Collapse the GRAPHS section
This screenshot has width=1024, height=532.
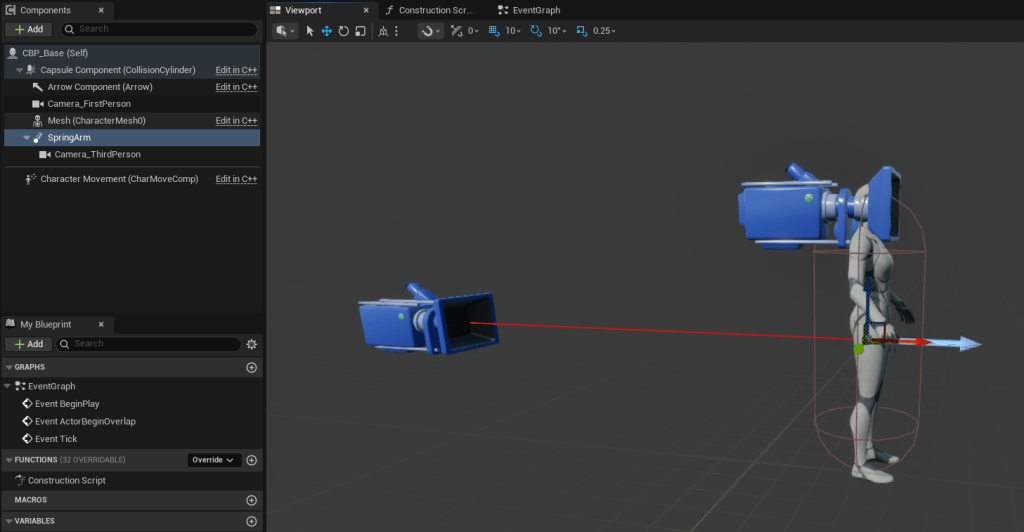[x=9, y=368]
